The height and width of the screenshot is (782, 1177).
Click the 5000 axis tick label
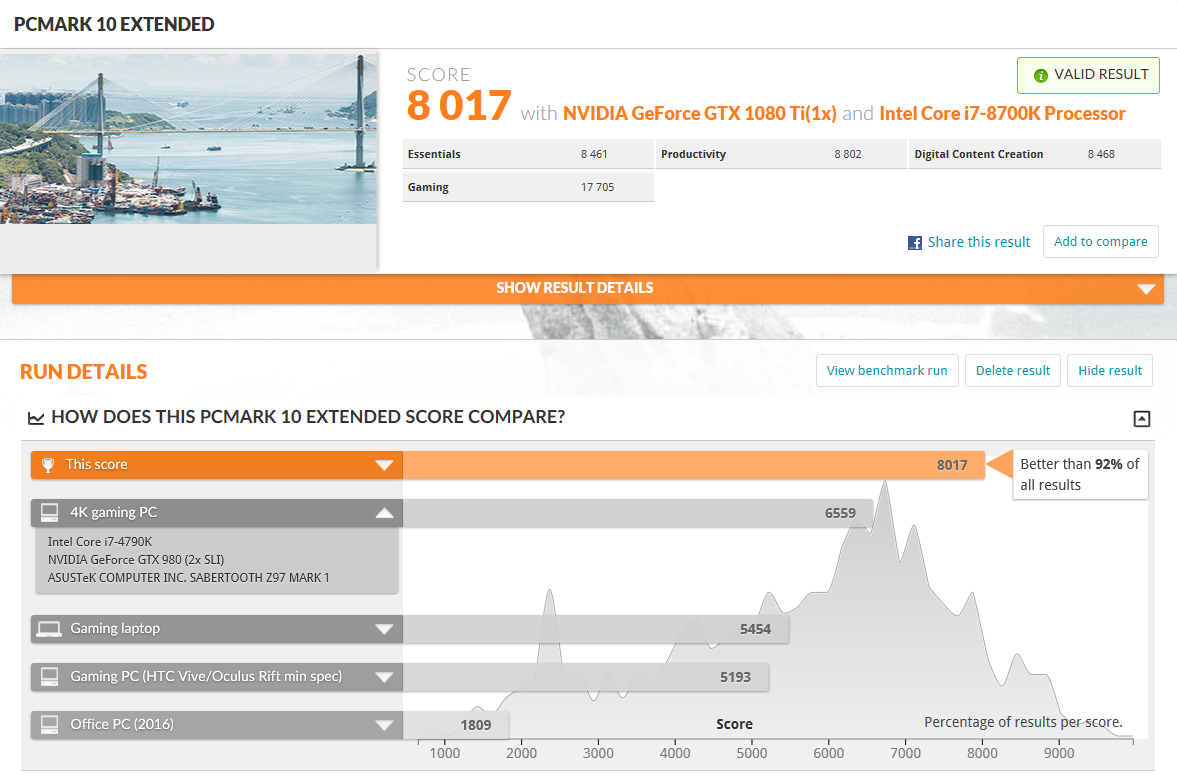(751, 753)
